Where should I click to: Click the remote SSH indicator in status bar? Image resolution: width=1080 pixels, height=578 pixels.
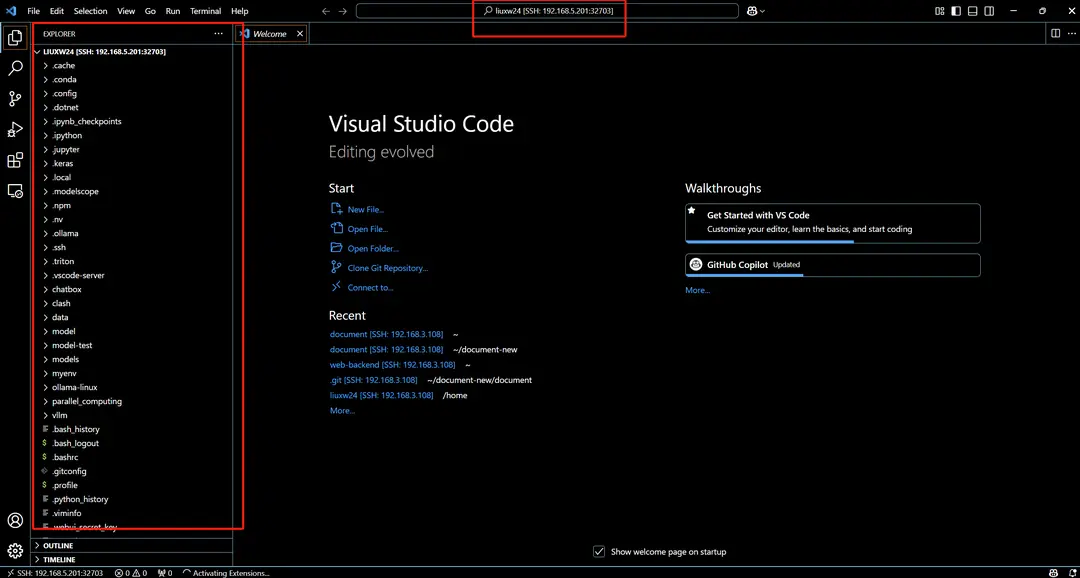point(54,572)
